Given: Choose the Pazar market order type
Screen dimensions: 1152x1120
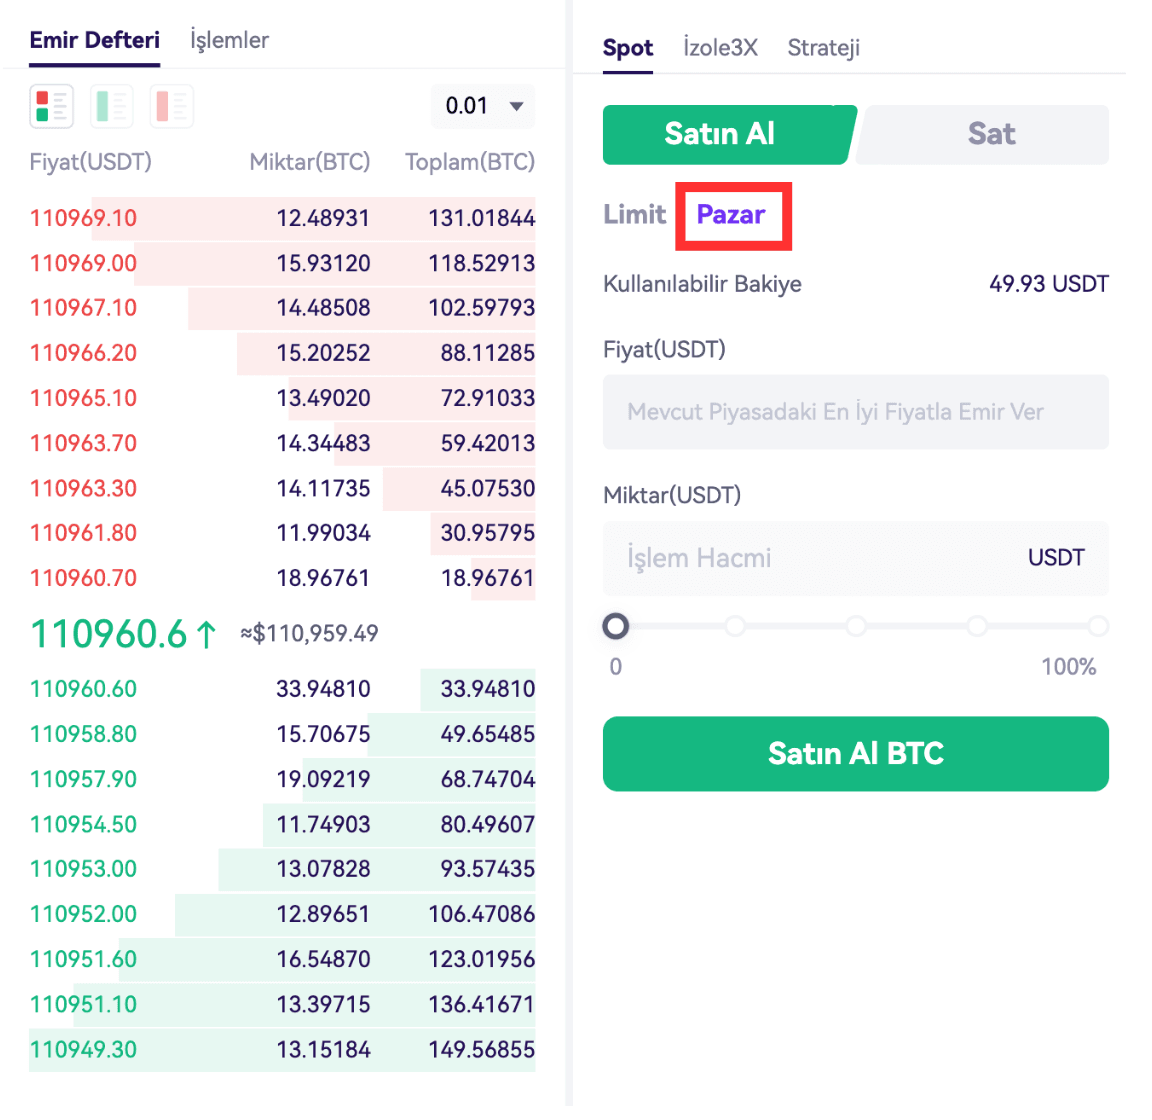Looking at the screenshot, I should click(x=731, y=215).
